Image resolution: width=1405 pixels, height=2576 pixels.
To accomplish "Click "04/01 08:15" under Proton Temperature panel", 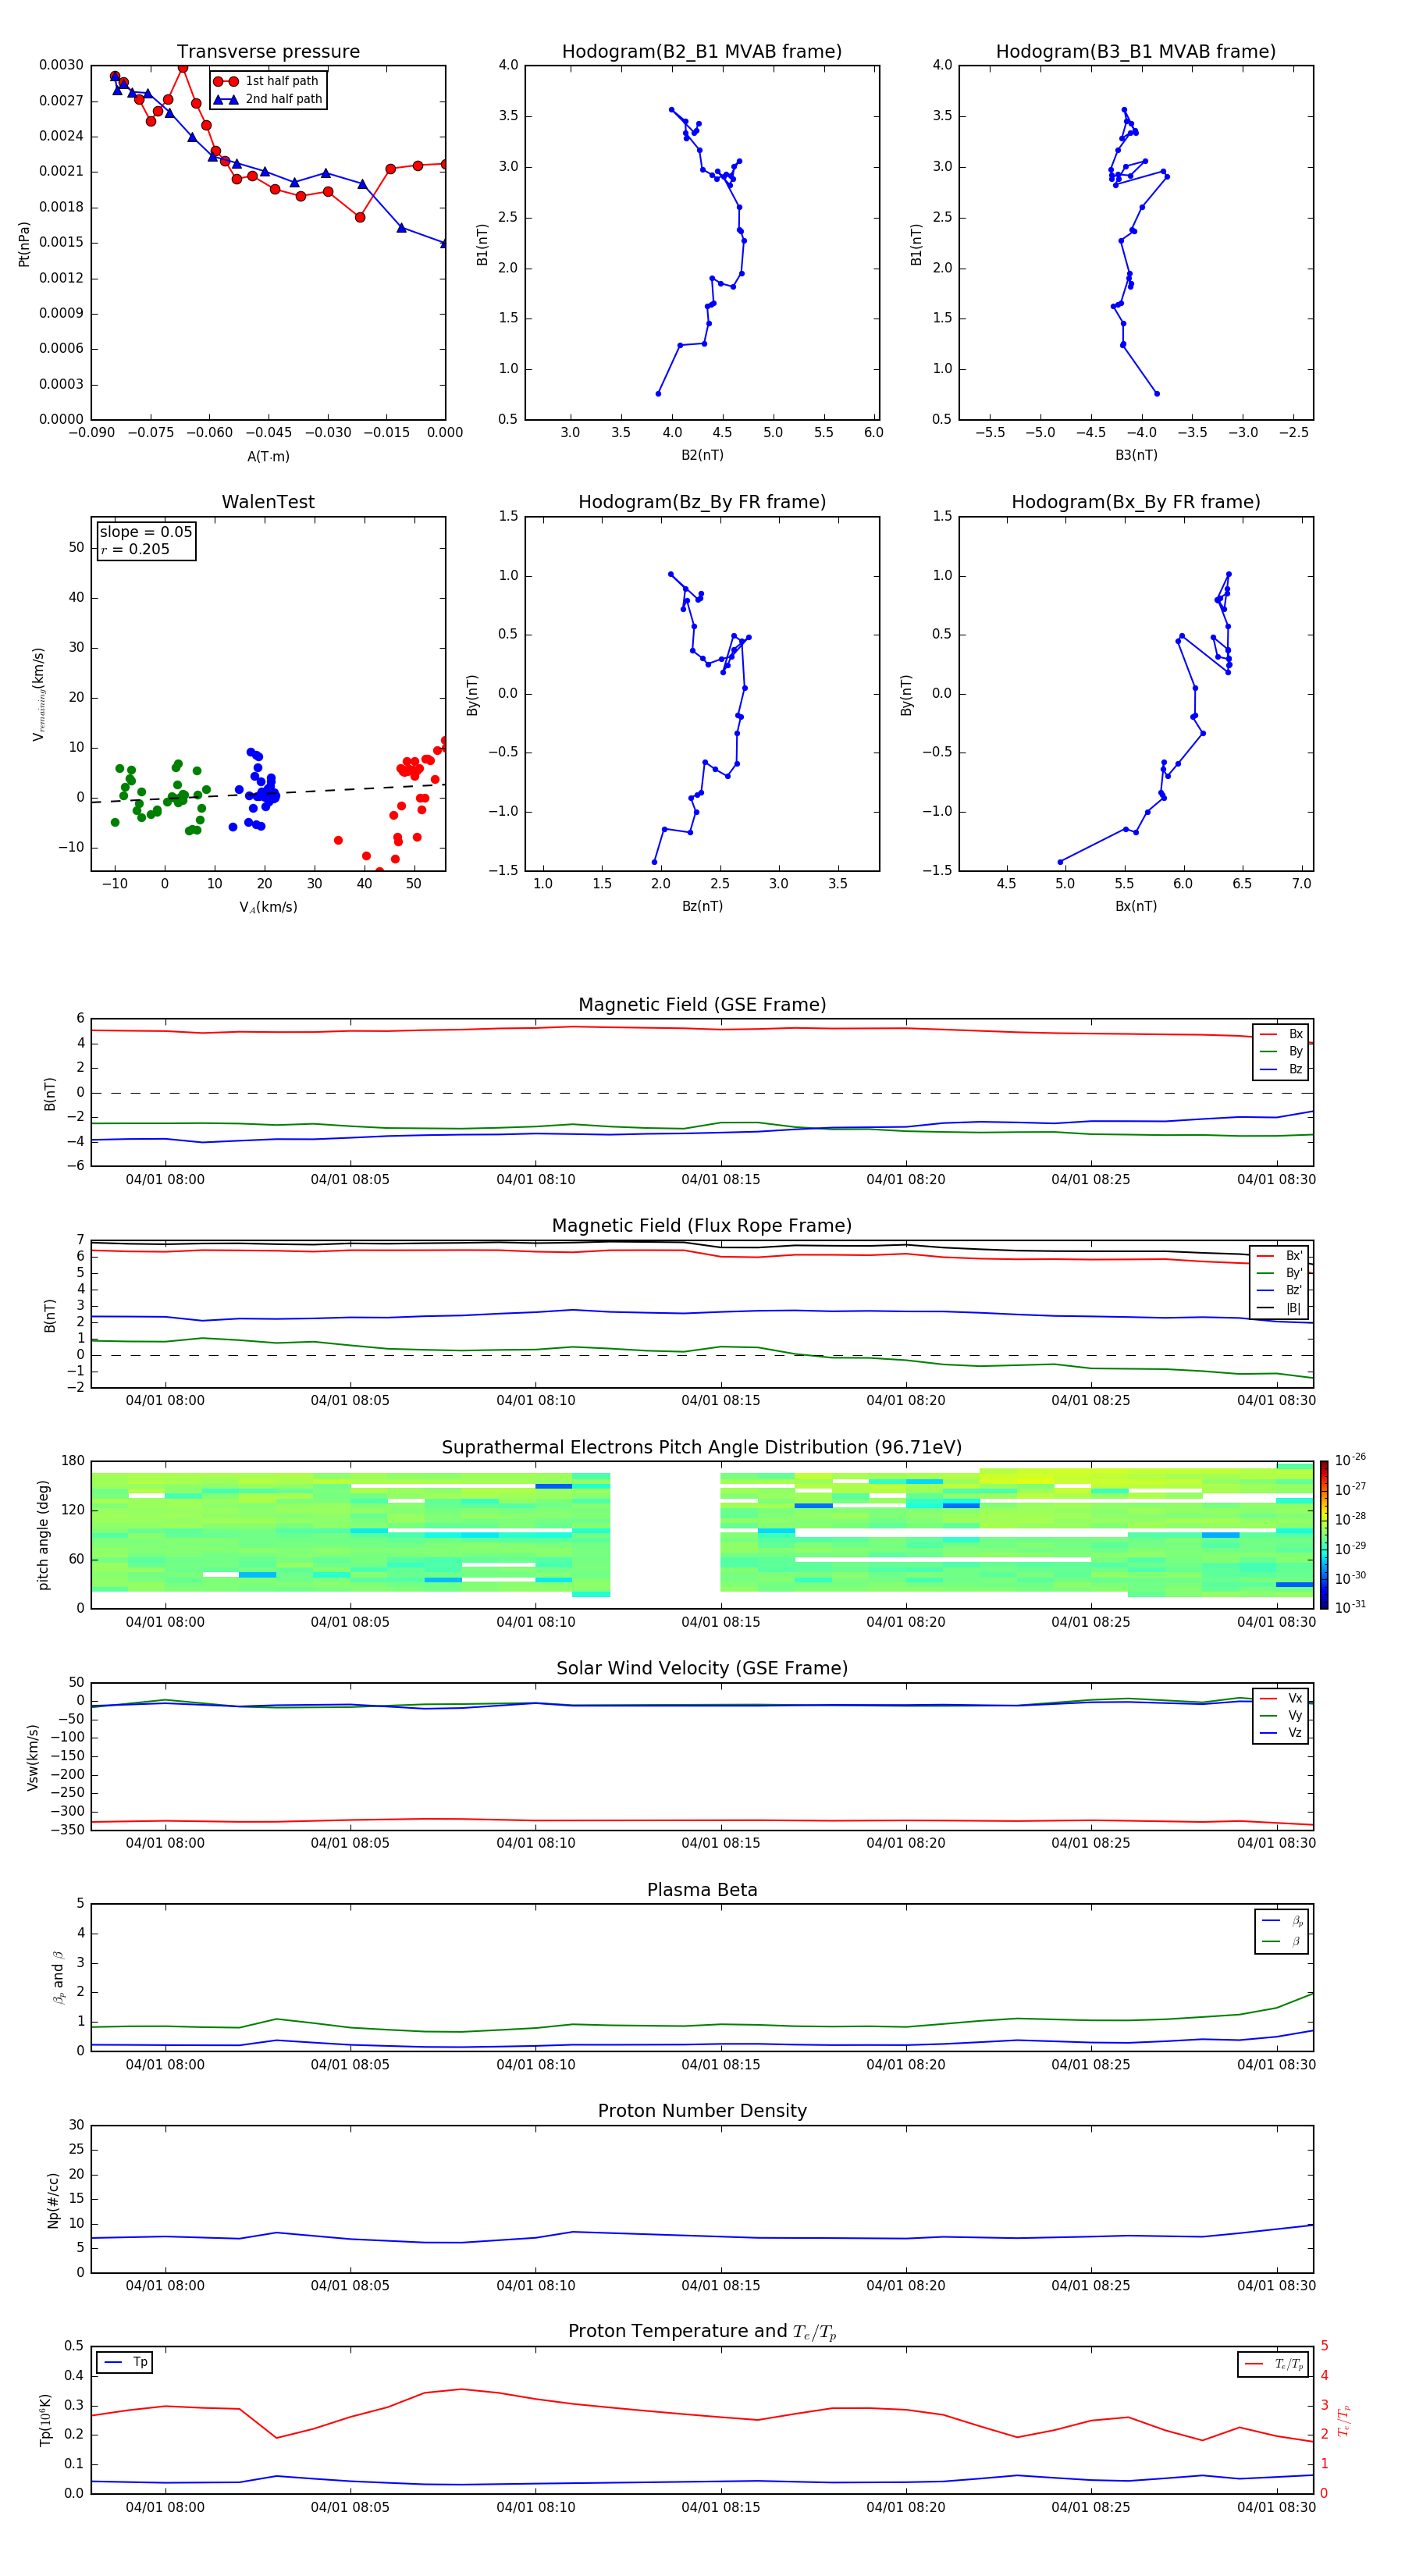I will (x=720, y=2507).
